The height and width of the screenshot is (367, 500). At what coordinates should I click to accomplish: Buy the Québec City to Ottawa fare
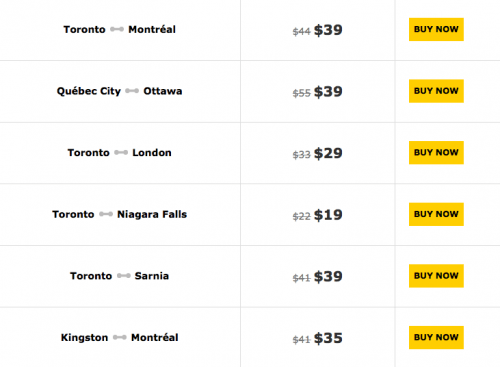click(436, 91)
